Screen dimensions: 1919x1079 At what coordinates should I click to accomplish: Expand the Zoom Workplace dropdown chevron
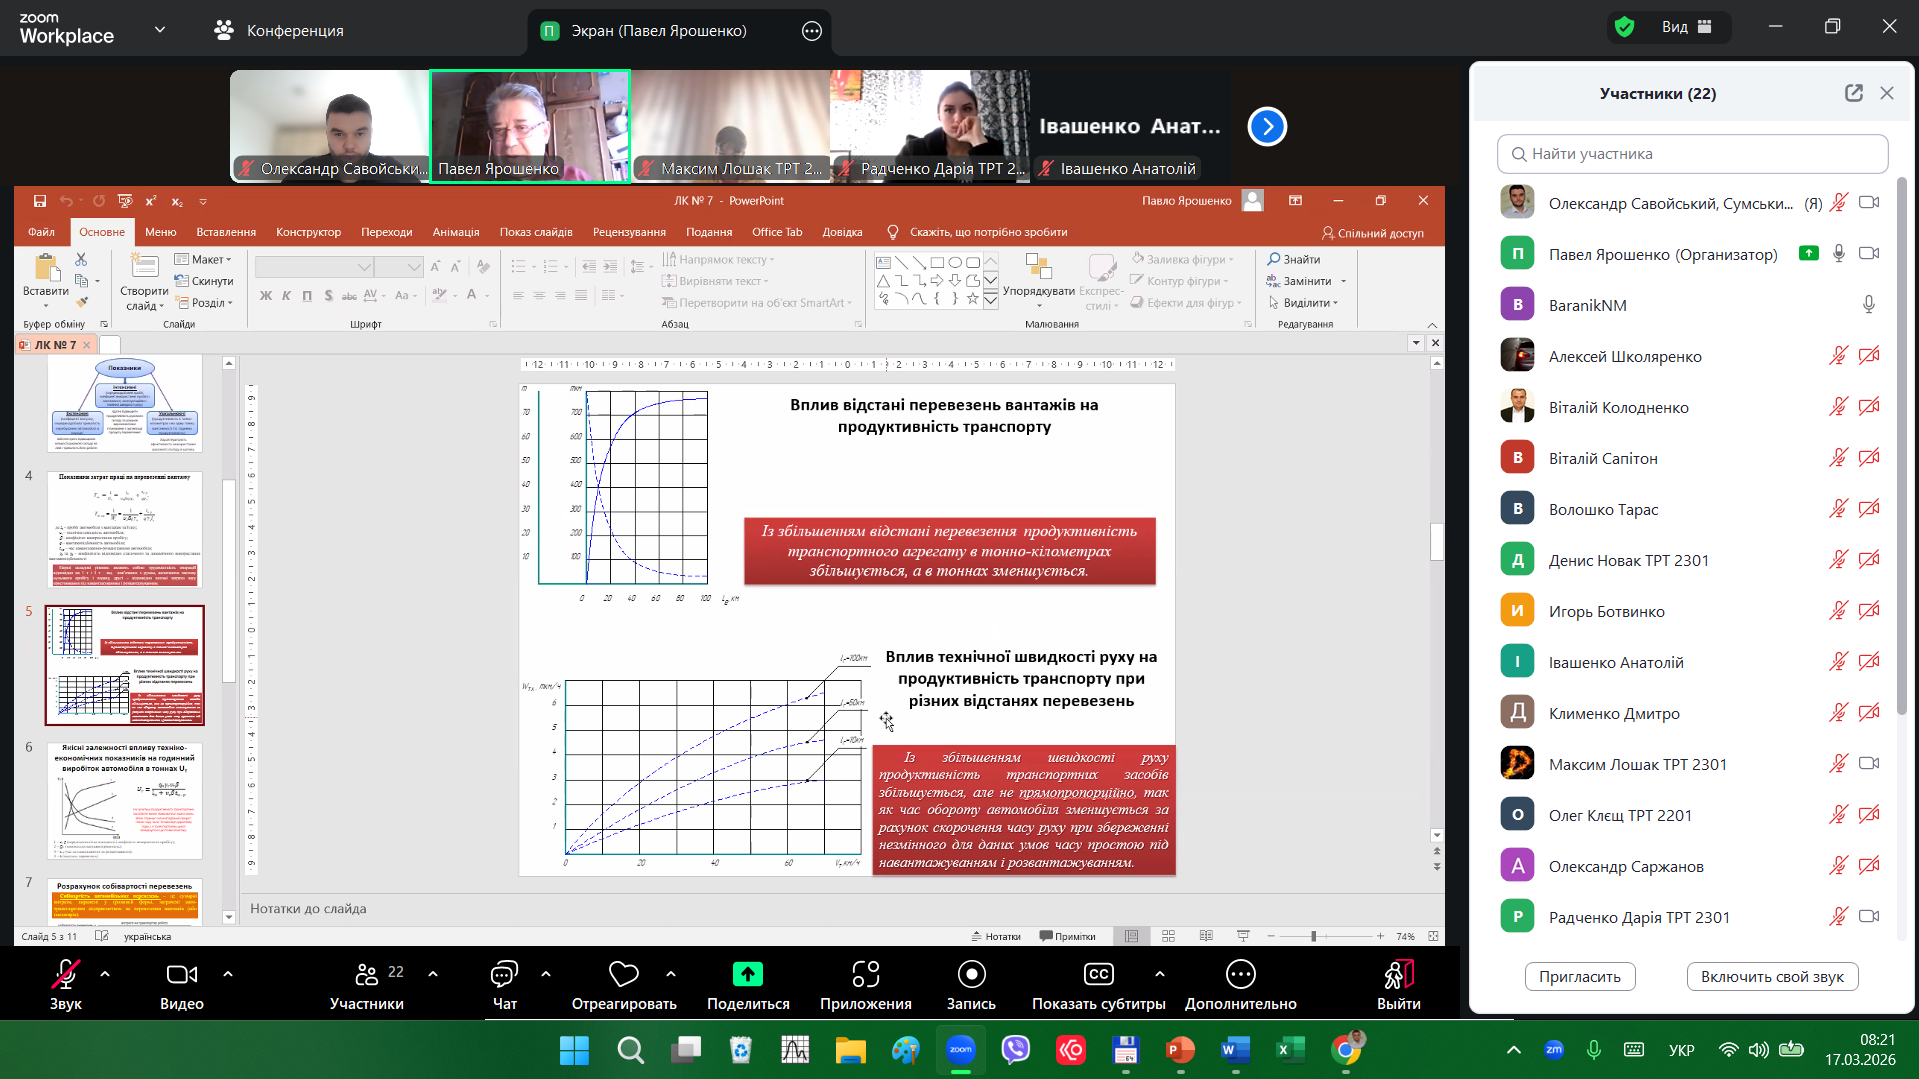coord(160,30)
